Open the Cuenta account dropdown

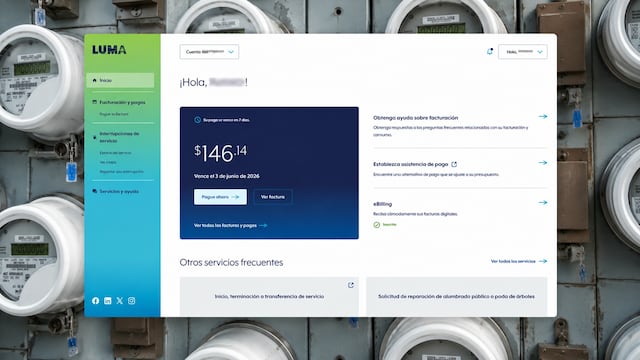pos(209,52)
